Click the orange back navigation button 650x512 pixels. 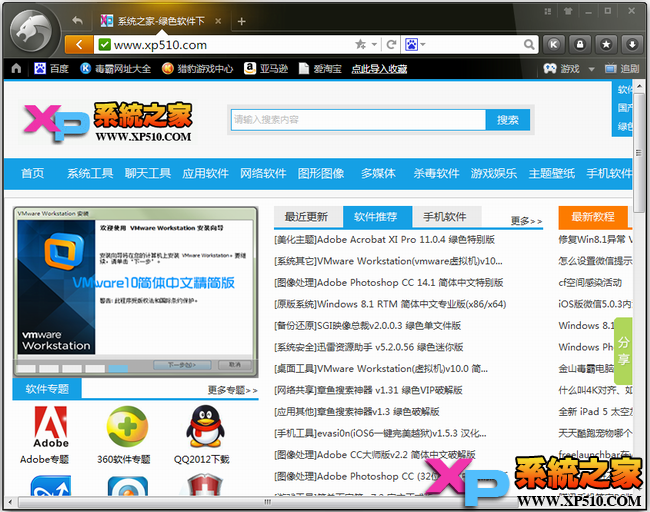tap(79, 44)
